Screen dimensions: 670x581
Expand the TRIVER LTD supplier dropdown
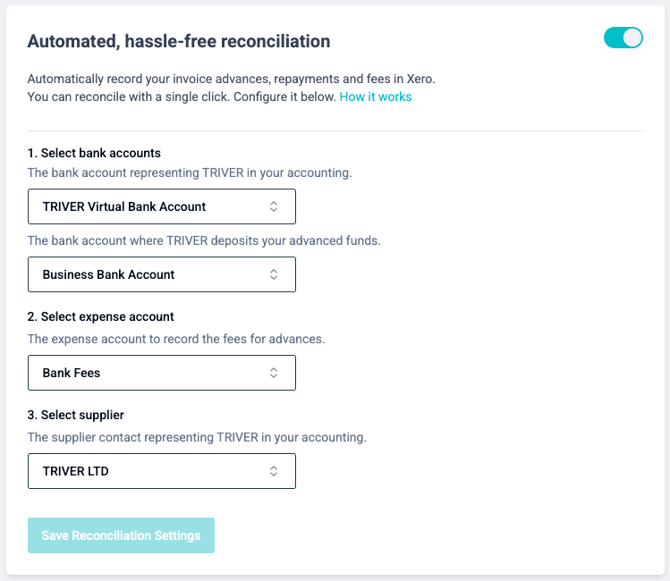161,471
